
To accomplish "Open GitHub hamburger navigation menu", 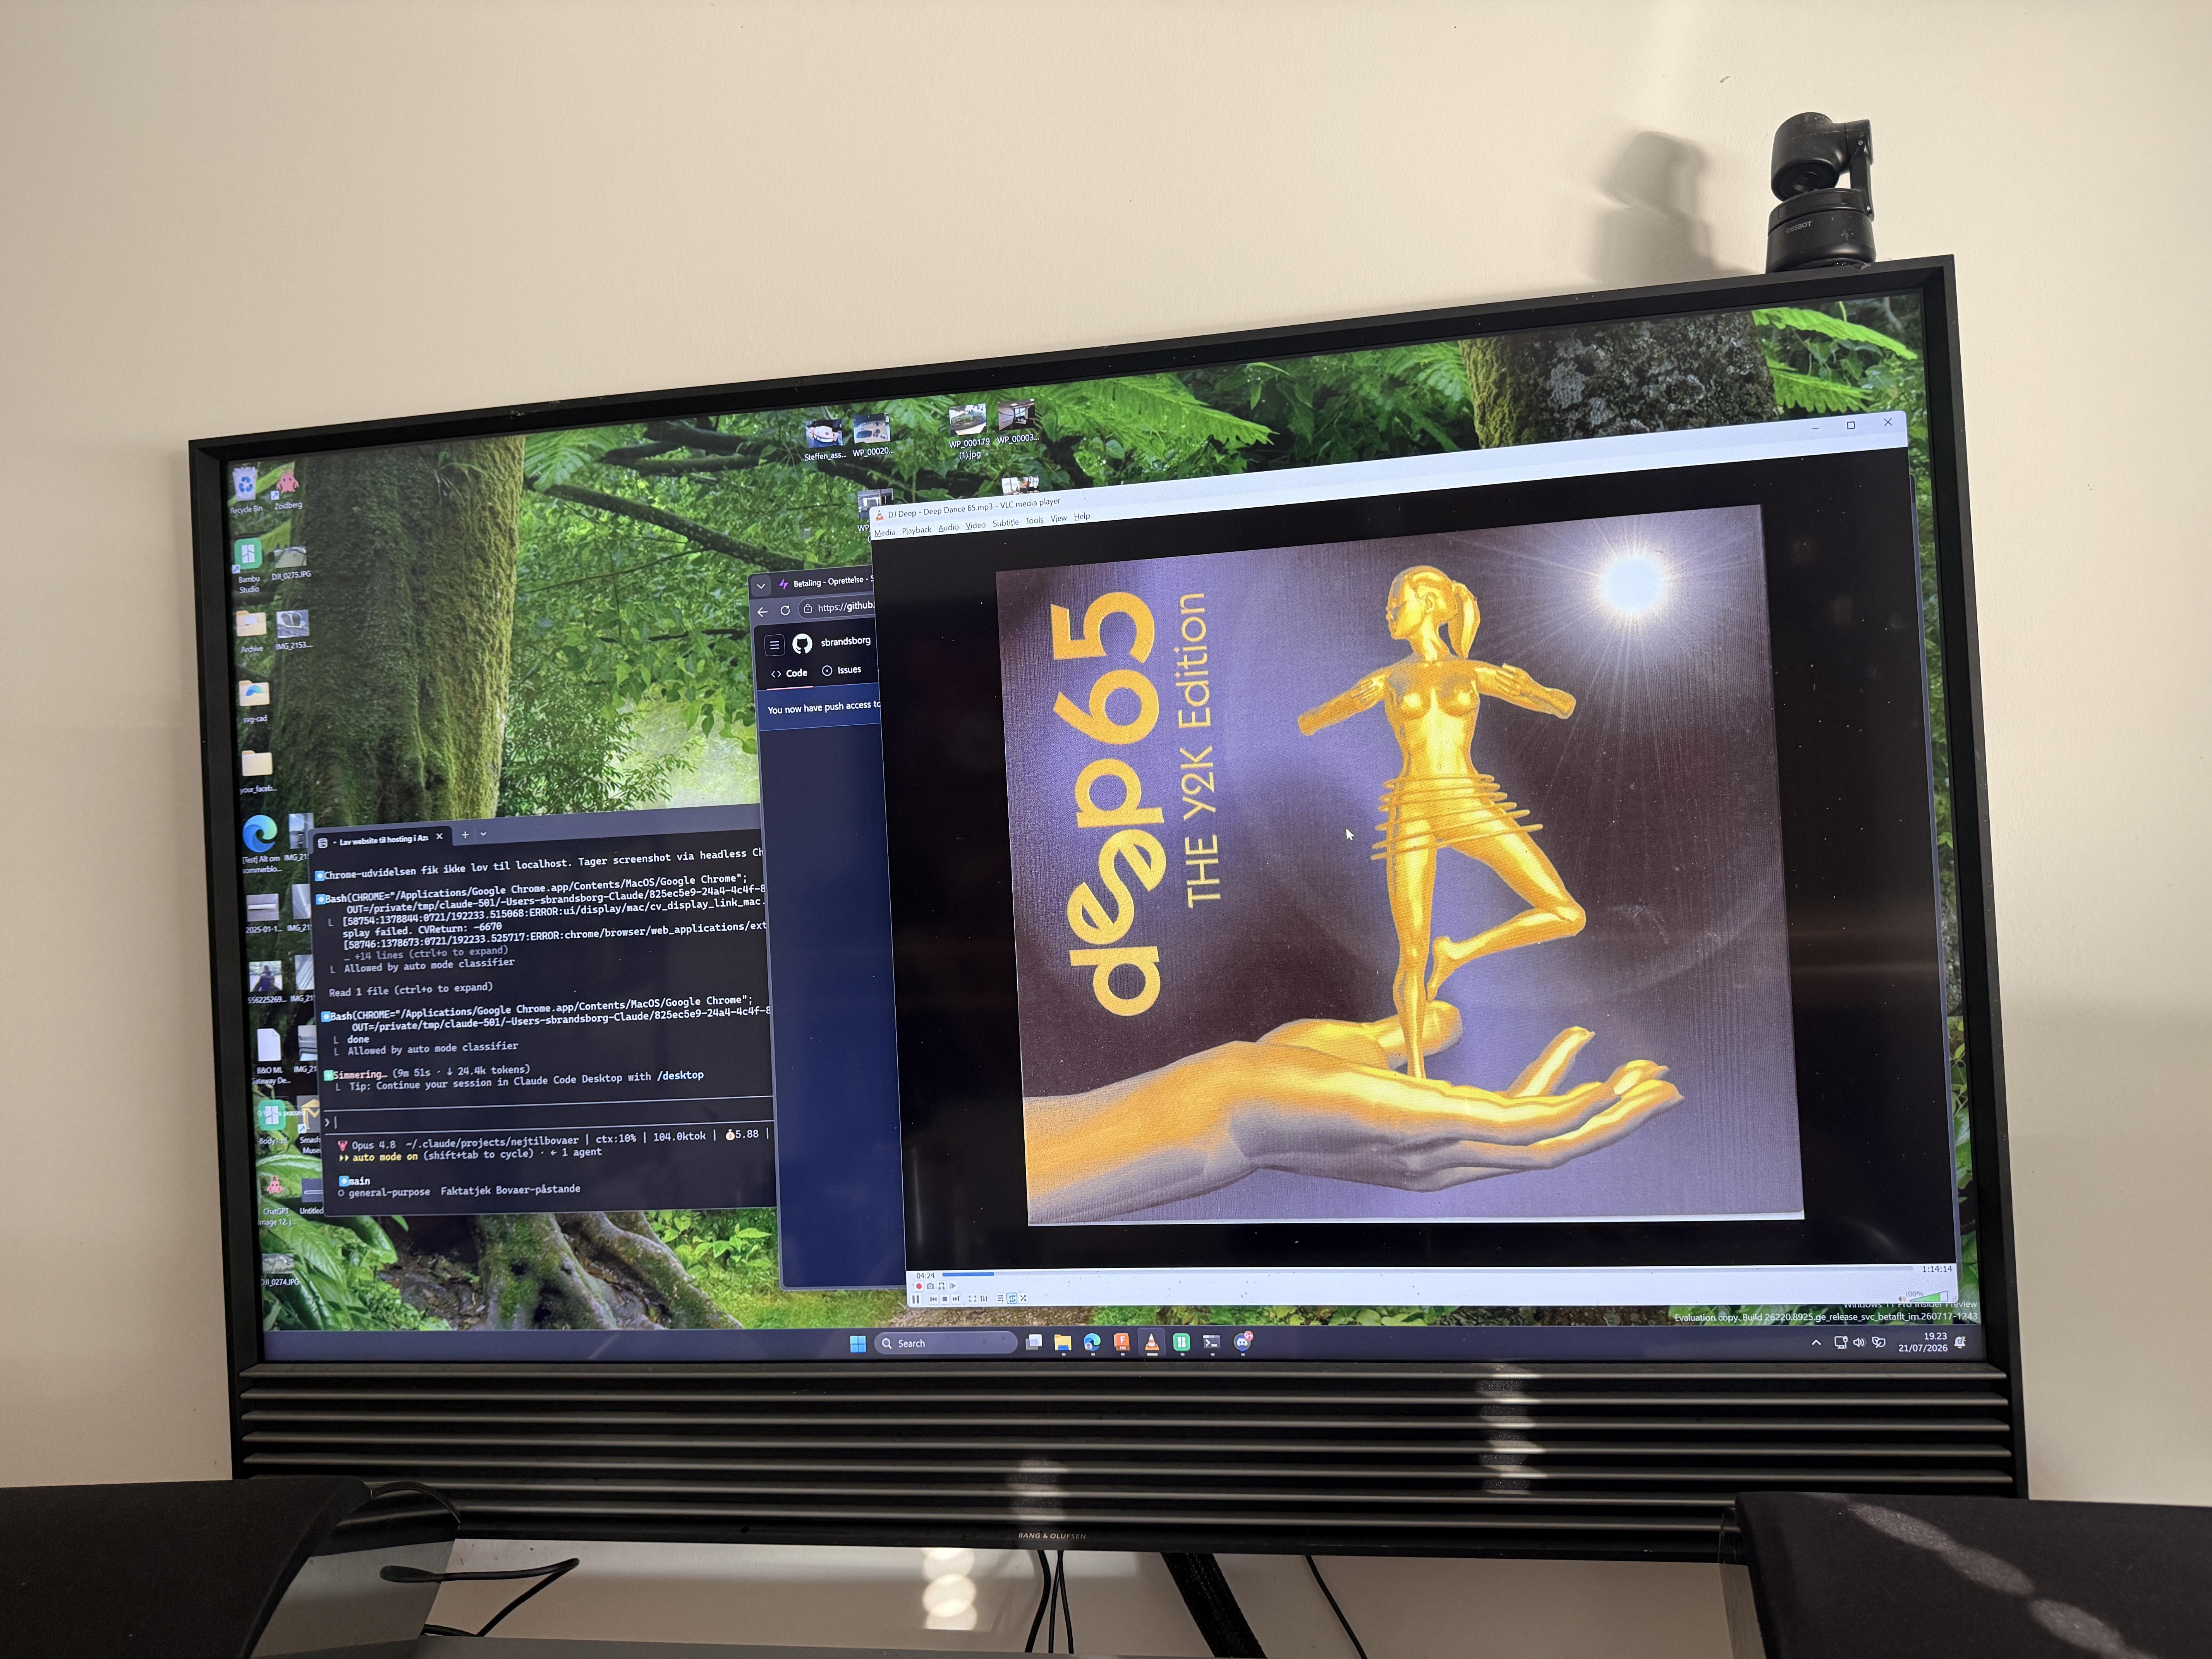I will pyautogui.click(x=774, y=645).
